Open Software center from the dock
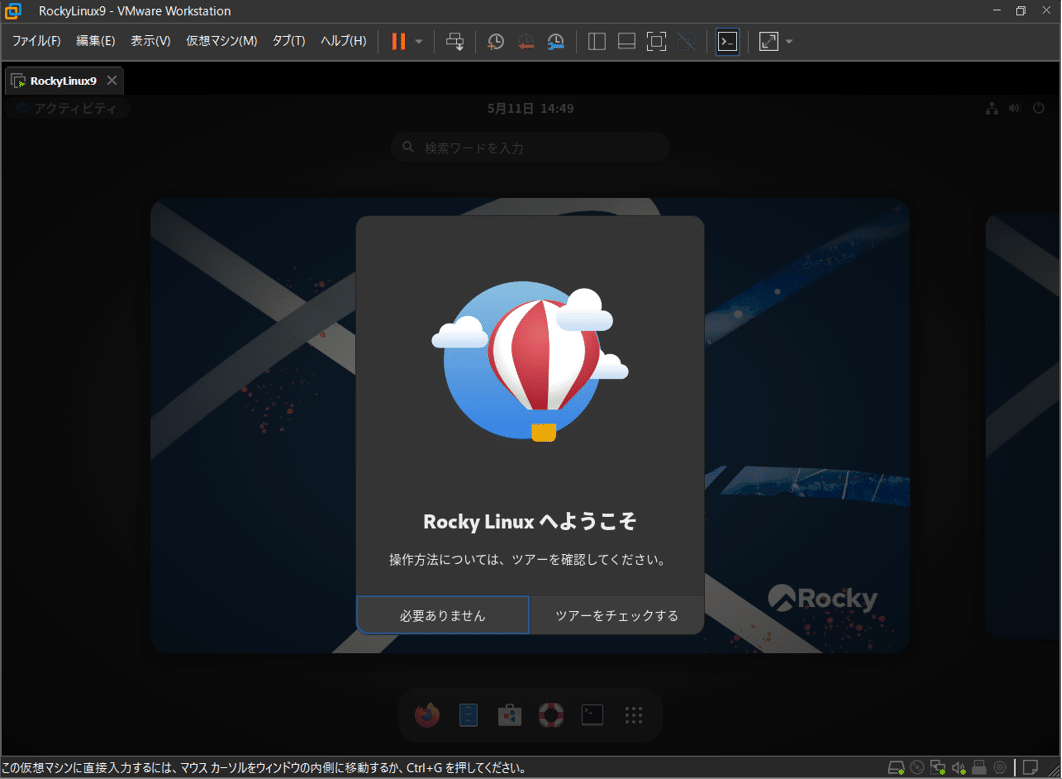 click(x=510, y=715)
